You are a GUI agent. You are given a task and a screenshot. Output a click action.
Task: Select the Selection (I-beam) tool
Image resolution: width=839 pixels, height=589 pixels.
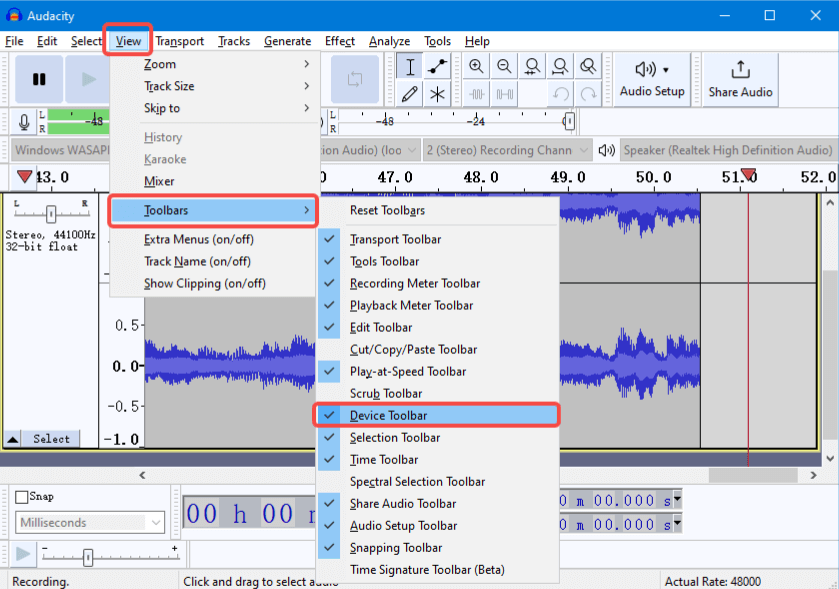point(410,66)
